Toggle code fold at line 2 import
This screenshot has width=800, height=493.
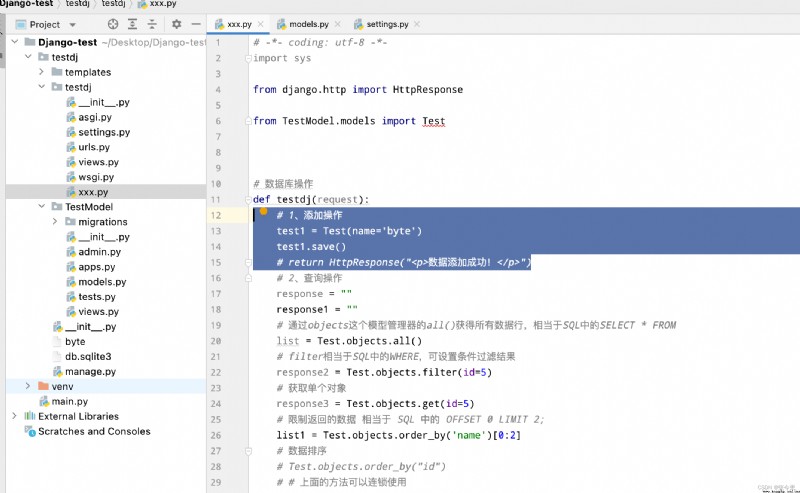(248, 59)
